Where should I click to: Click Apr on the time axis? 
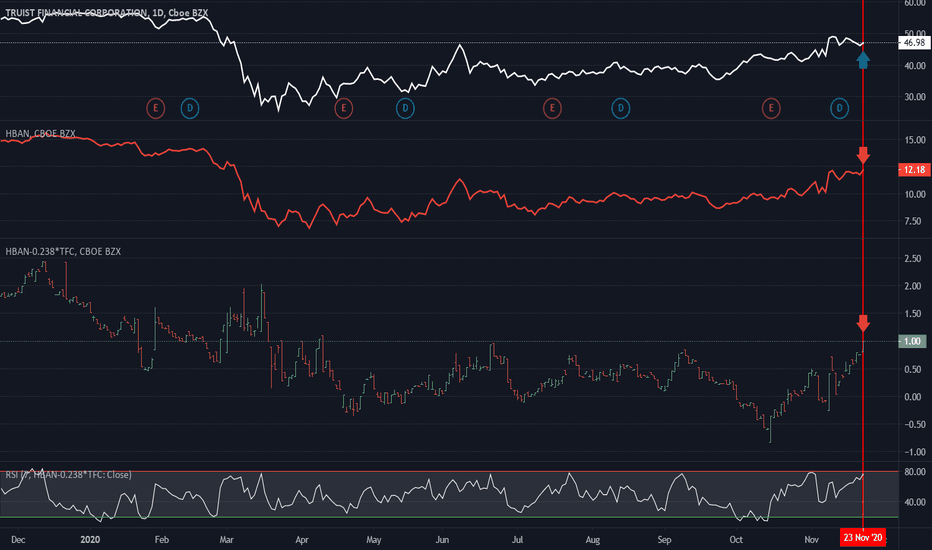click(x=302, y=540)
